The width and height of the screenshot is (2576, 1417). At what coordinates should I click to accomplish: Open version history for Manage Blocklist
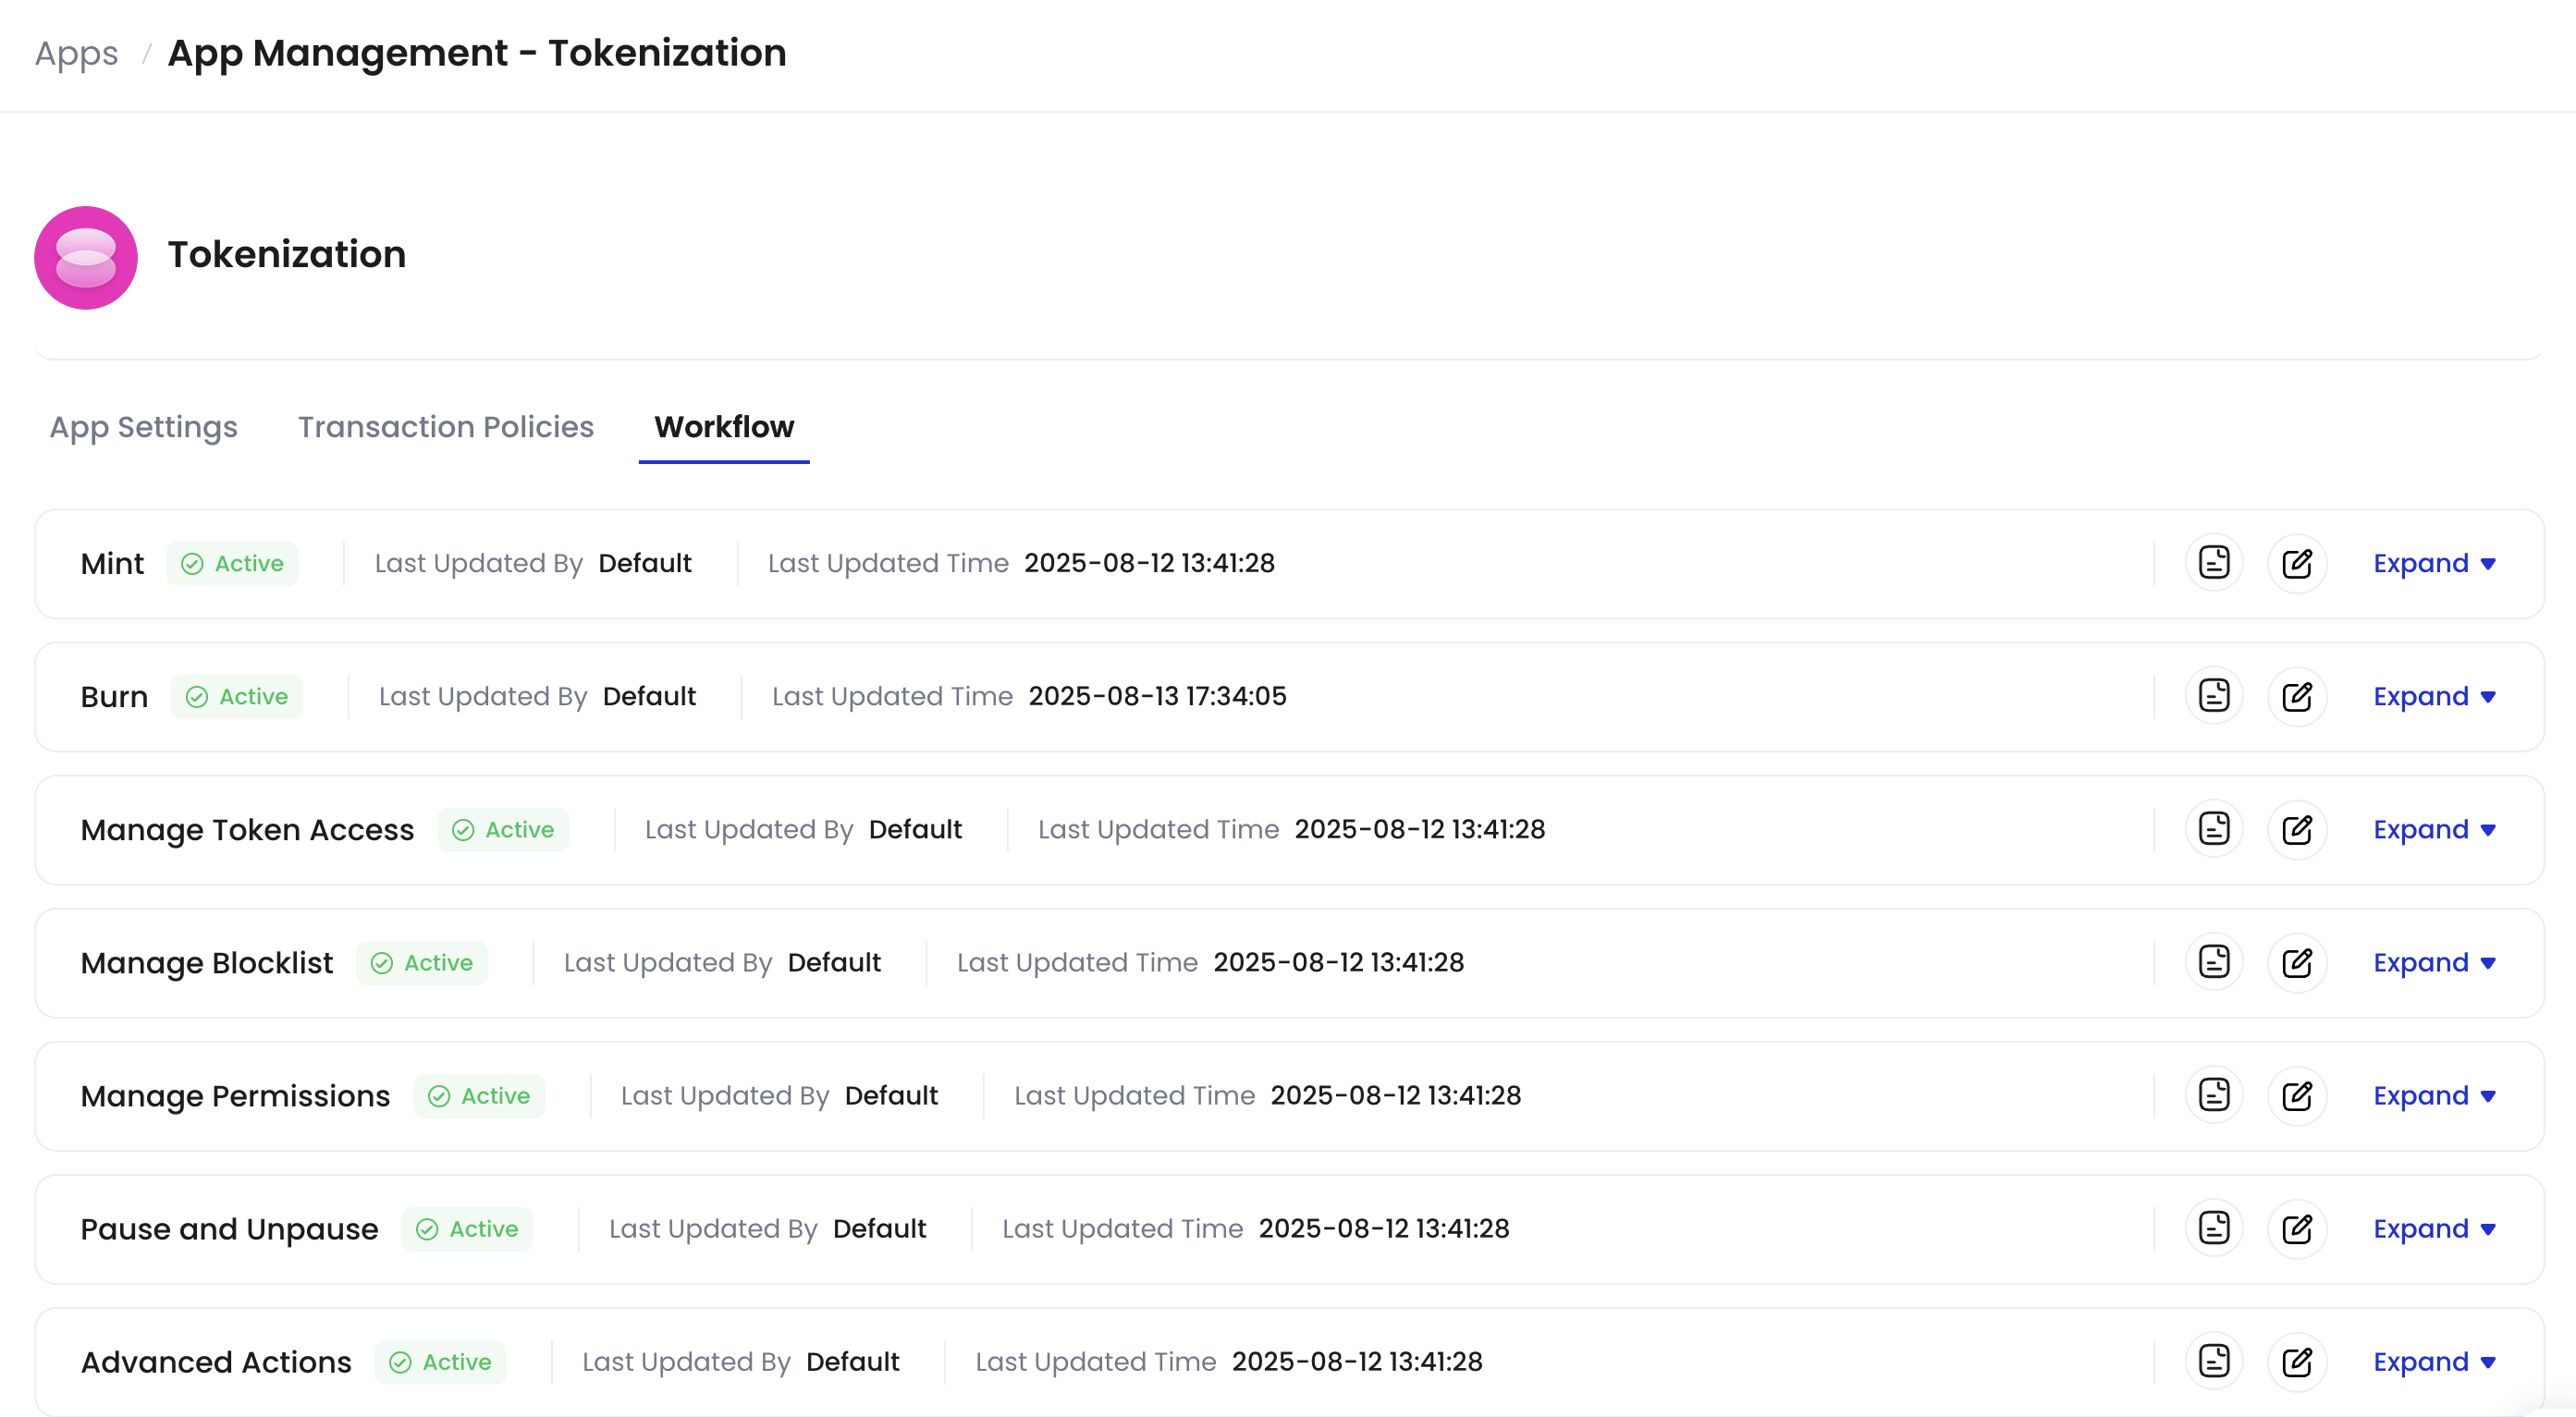tap(2215, 962)
